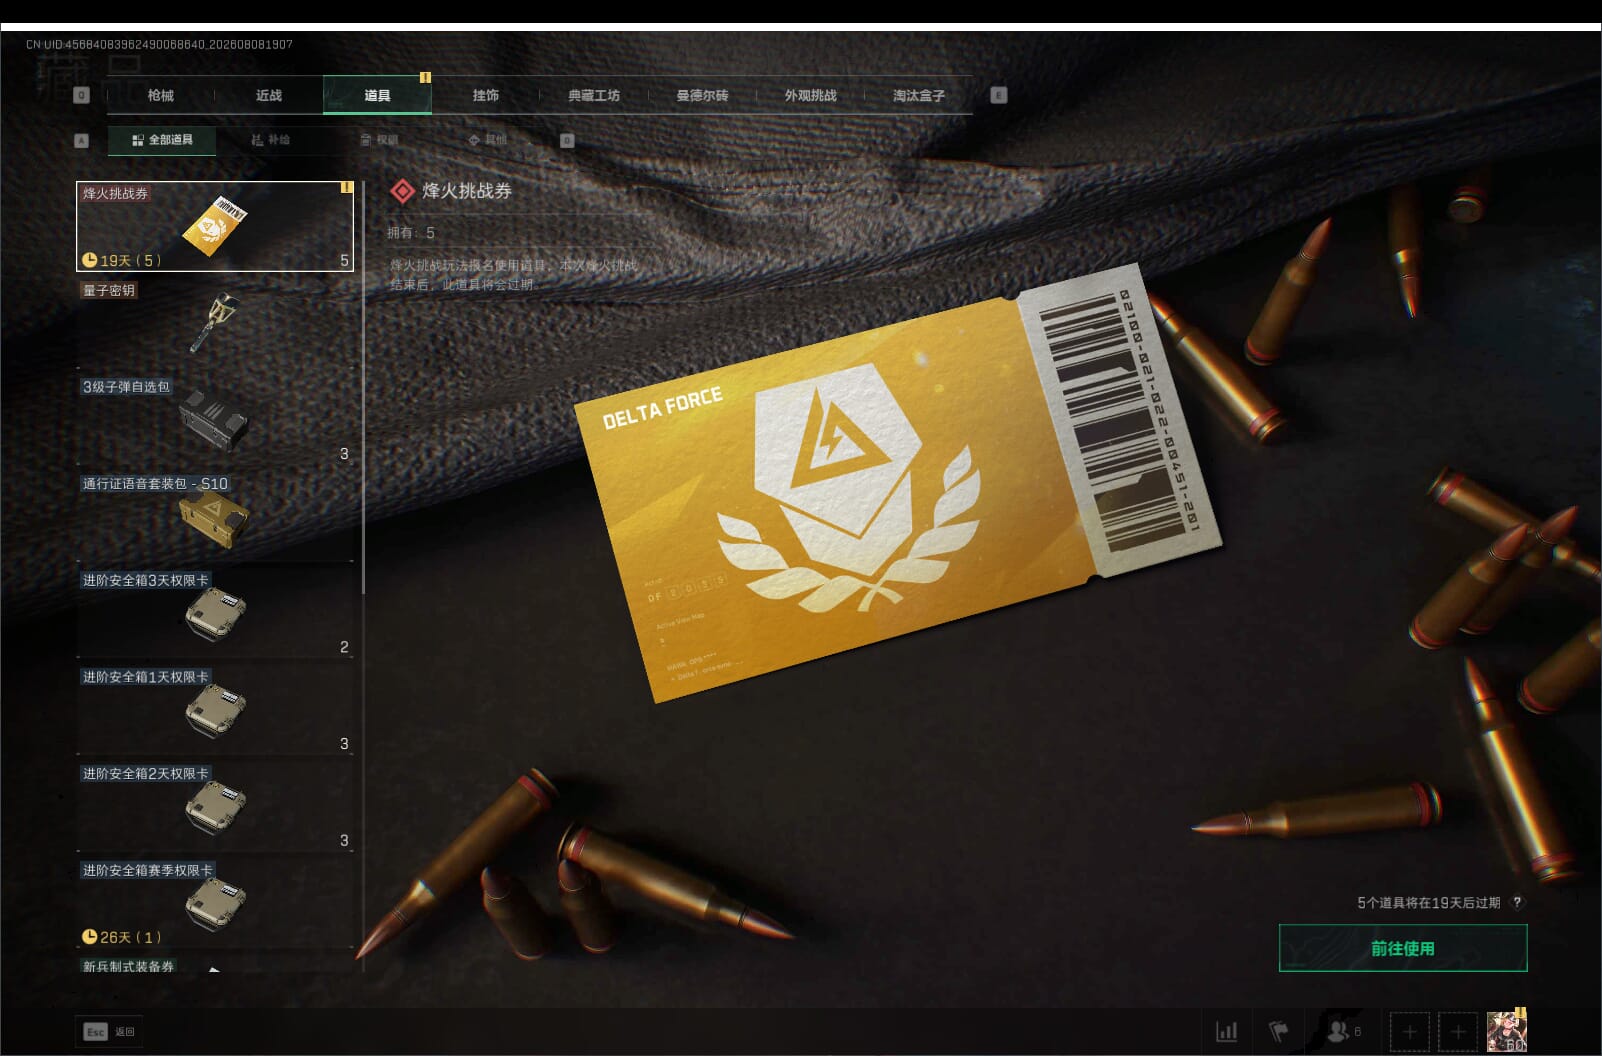Image resolution: width=1602 pixels, height=1056 pixels.
Task: Click the 5个道具将在19天后过期 notice
Action: pyautogui.click(x=1428, y=903)
